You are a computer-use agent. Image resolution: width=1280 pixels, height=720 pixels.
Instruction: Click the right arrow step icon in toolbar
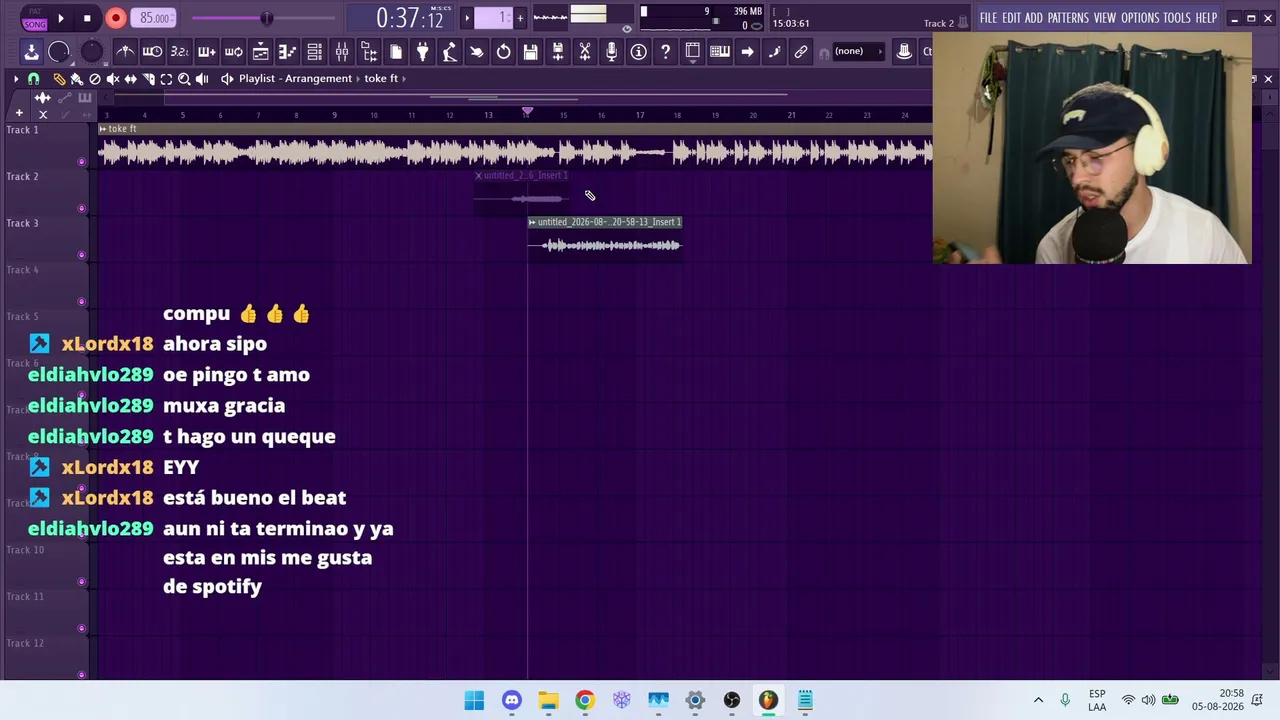[747, 52]
